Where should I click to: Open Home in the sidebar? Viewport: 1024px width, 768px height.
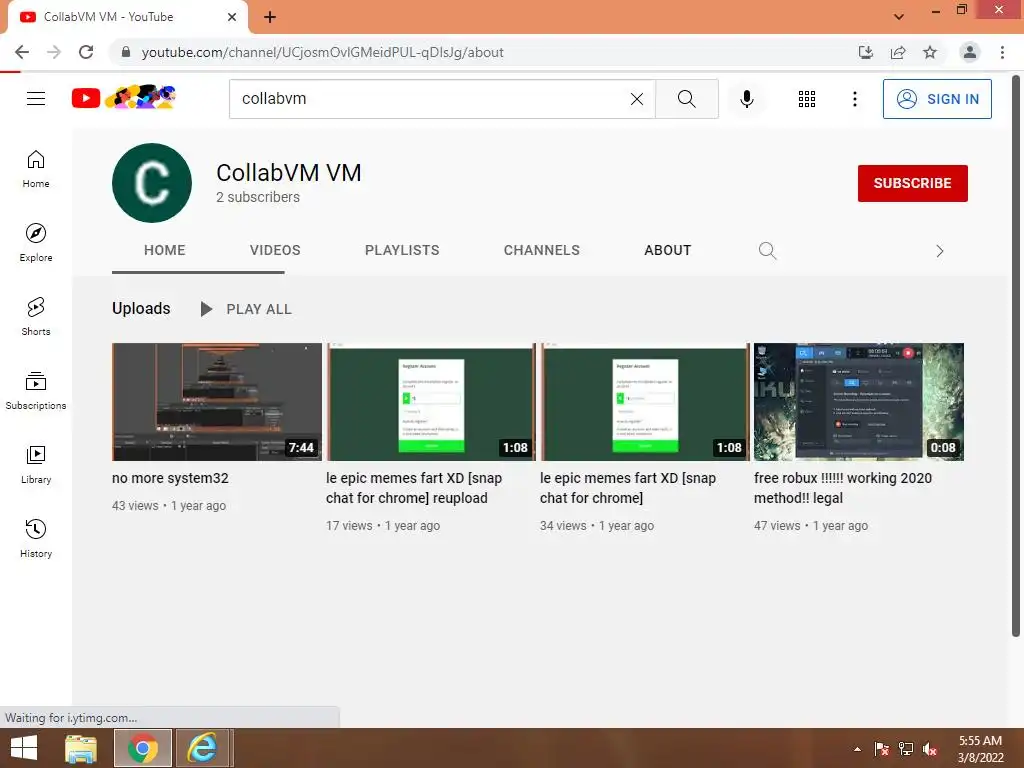(x=36, y=169)
